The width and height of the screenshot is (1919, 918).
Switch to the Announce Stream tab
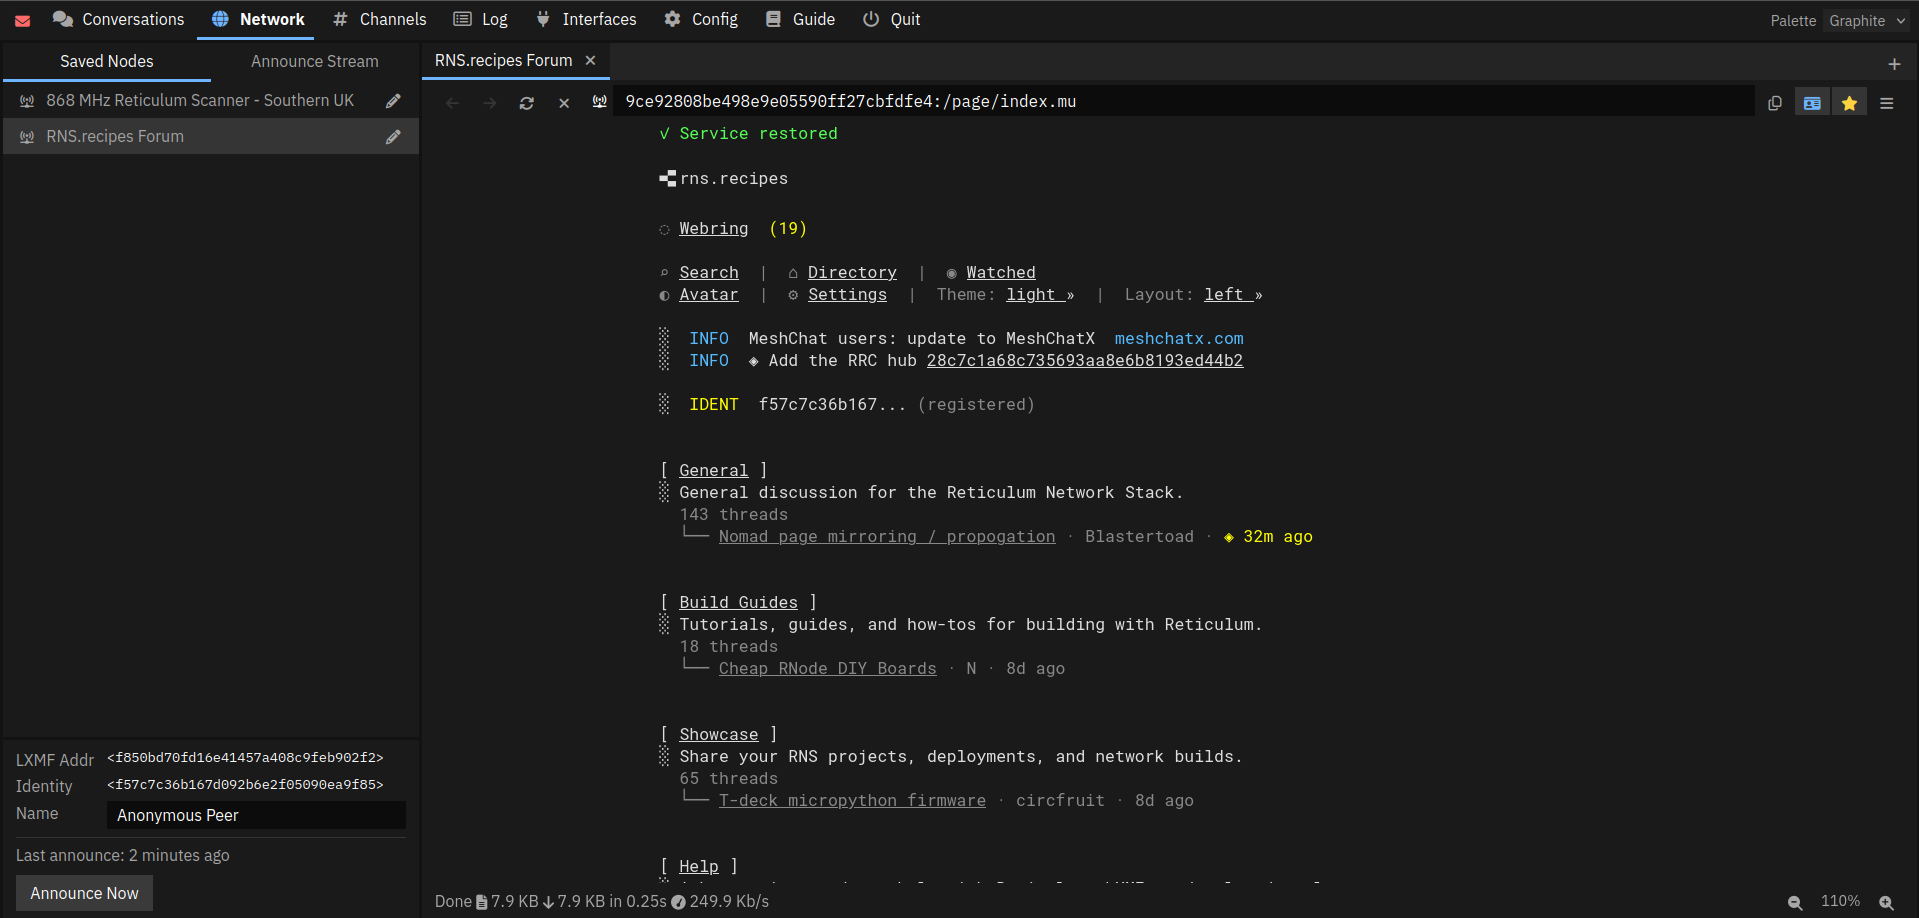(315, 62)
